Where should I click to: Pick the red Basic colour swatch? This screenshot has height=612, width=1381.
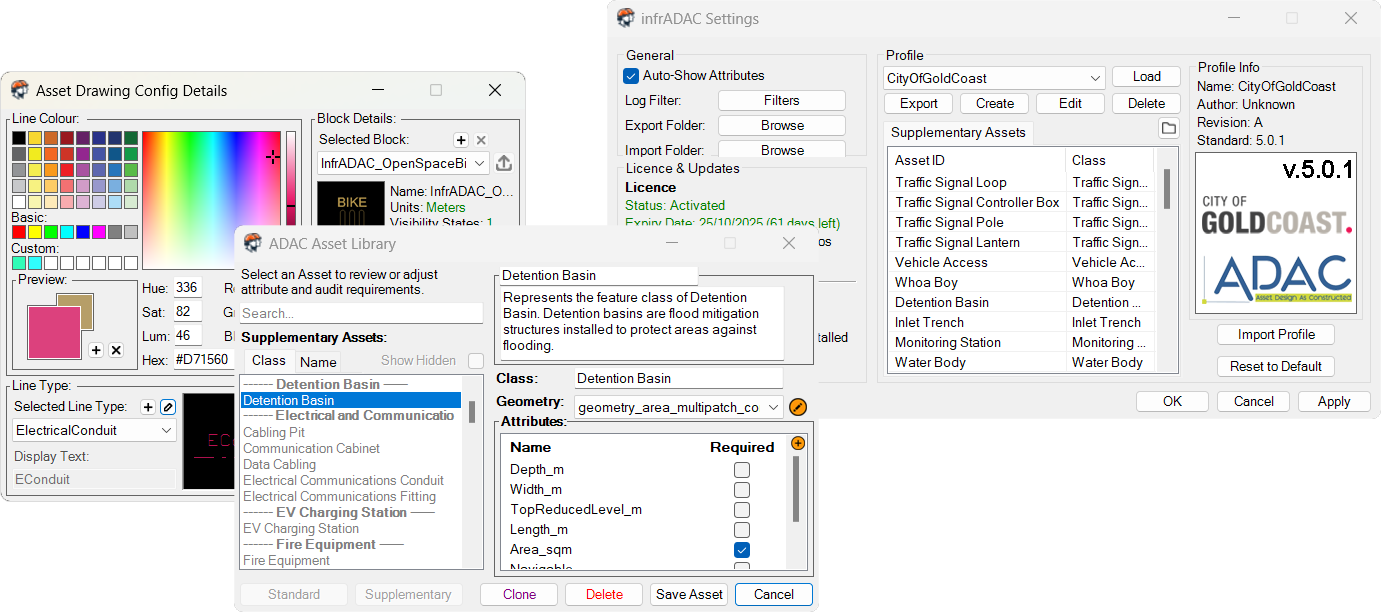[19, 232]
